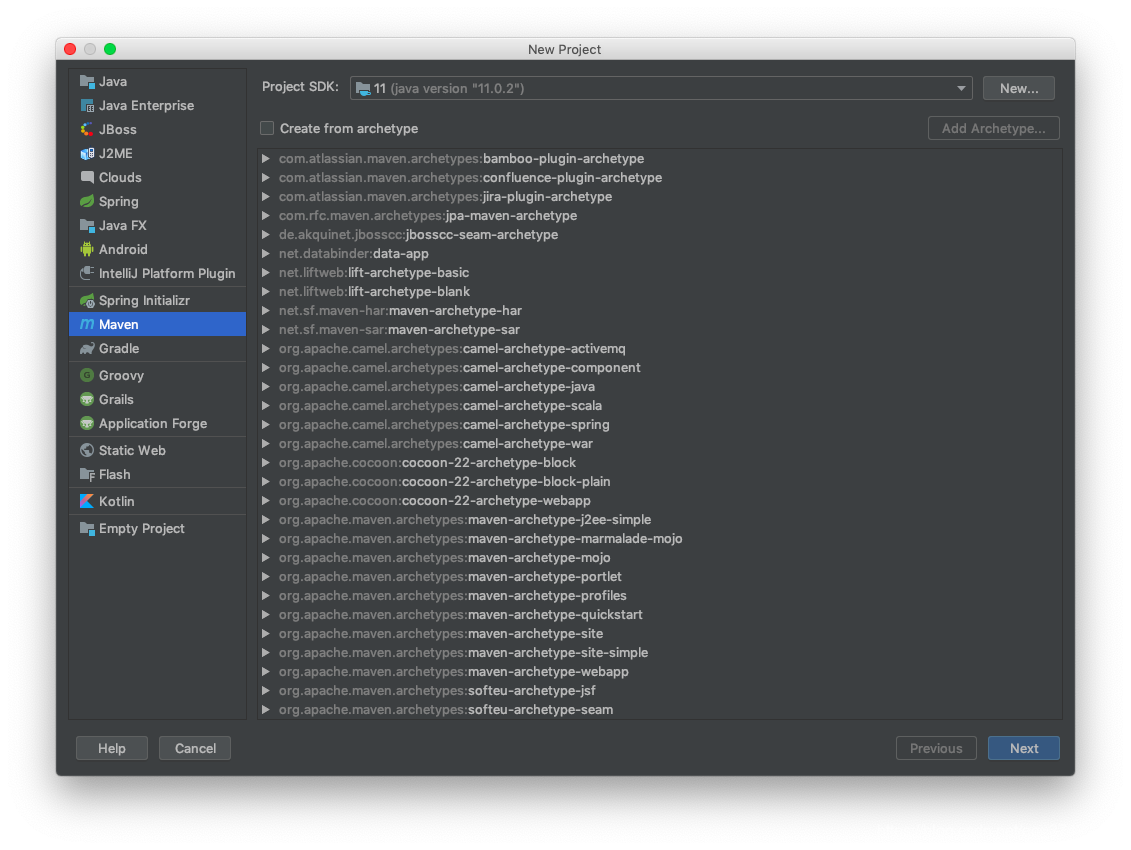Select maven-archetype-sar row text
This screenshot has height=850, width=1131.
(x=399, y=330)
